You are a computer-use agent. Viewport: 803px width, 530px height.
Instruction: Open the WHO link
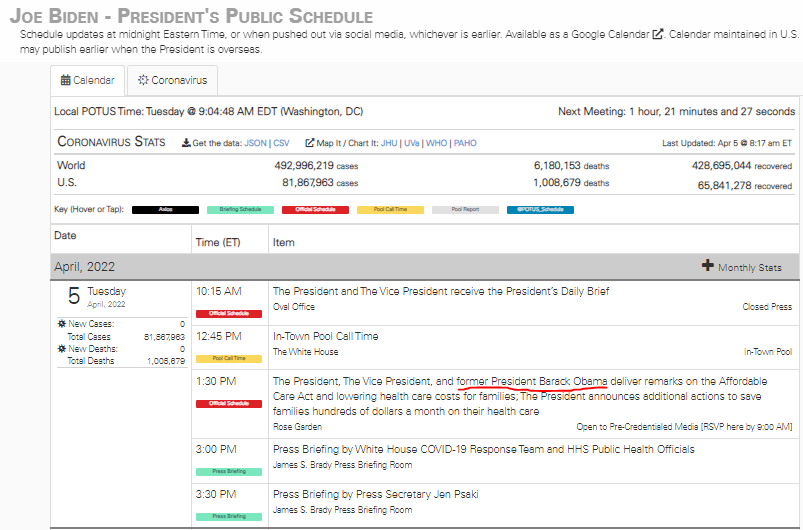click(x=436, y=143)
